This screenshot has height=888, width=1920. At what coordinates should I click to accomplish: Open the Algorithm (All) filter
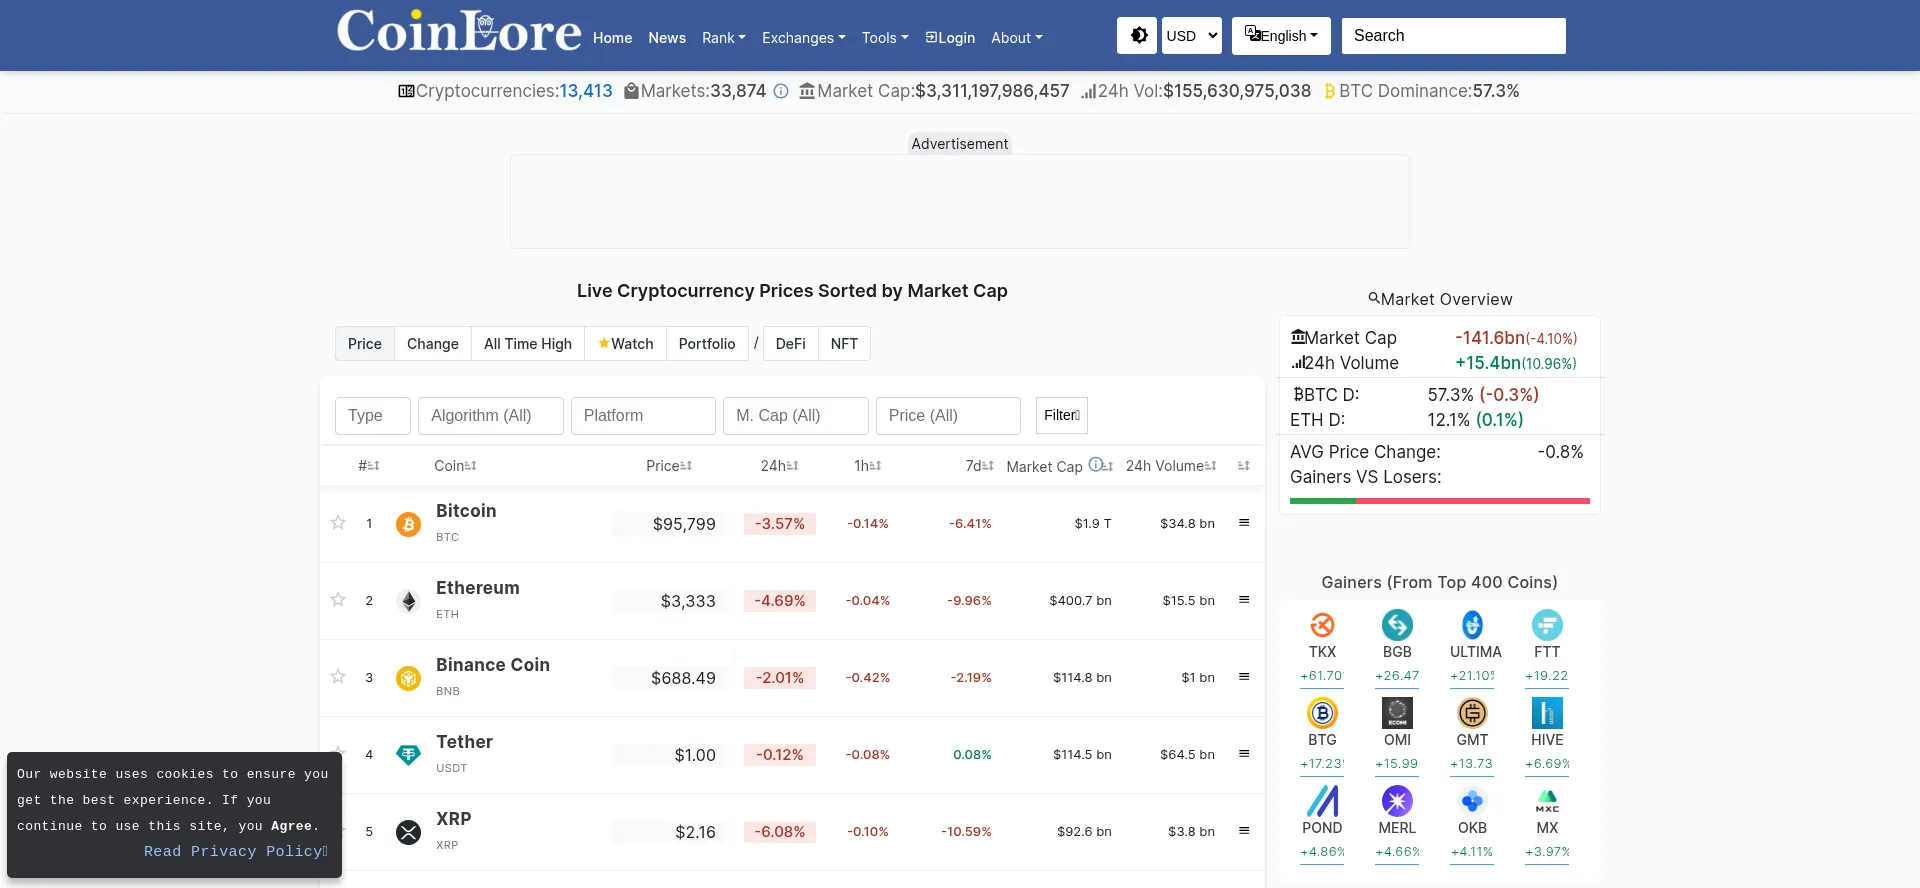point(491,416)
